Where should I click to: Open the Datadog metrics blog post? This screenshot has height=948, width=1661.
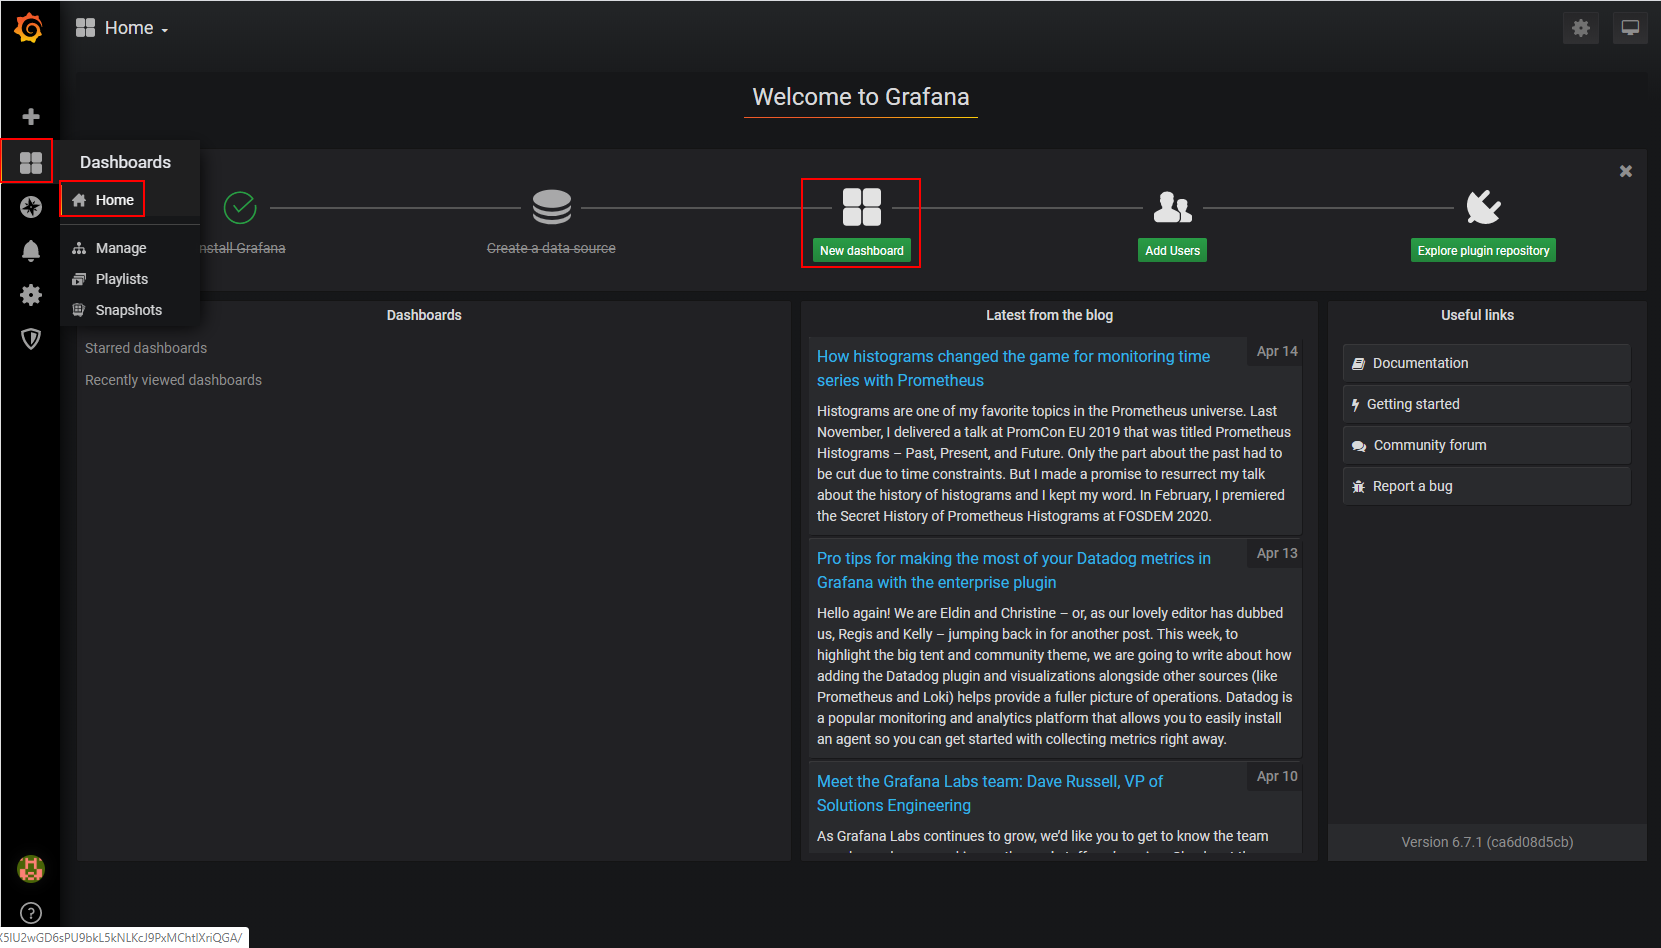1013,570
